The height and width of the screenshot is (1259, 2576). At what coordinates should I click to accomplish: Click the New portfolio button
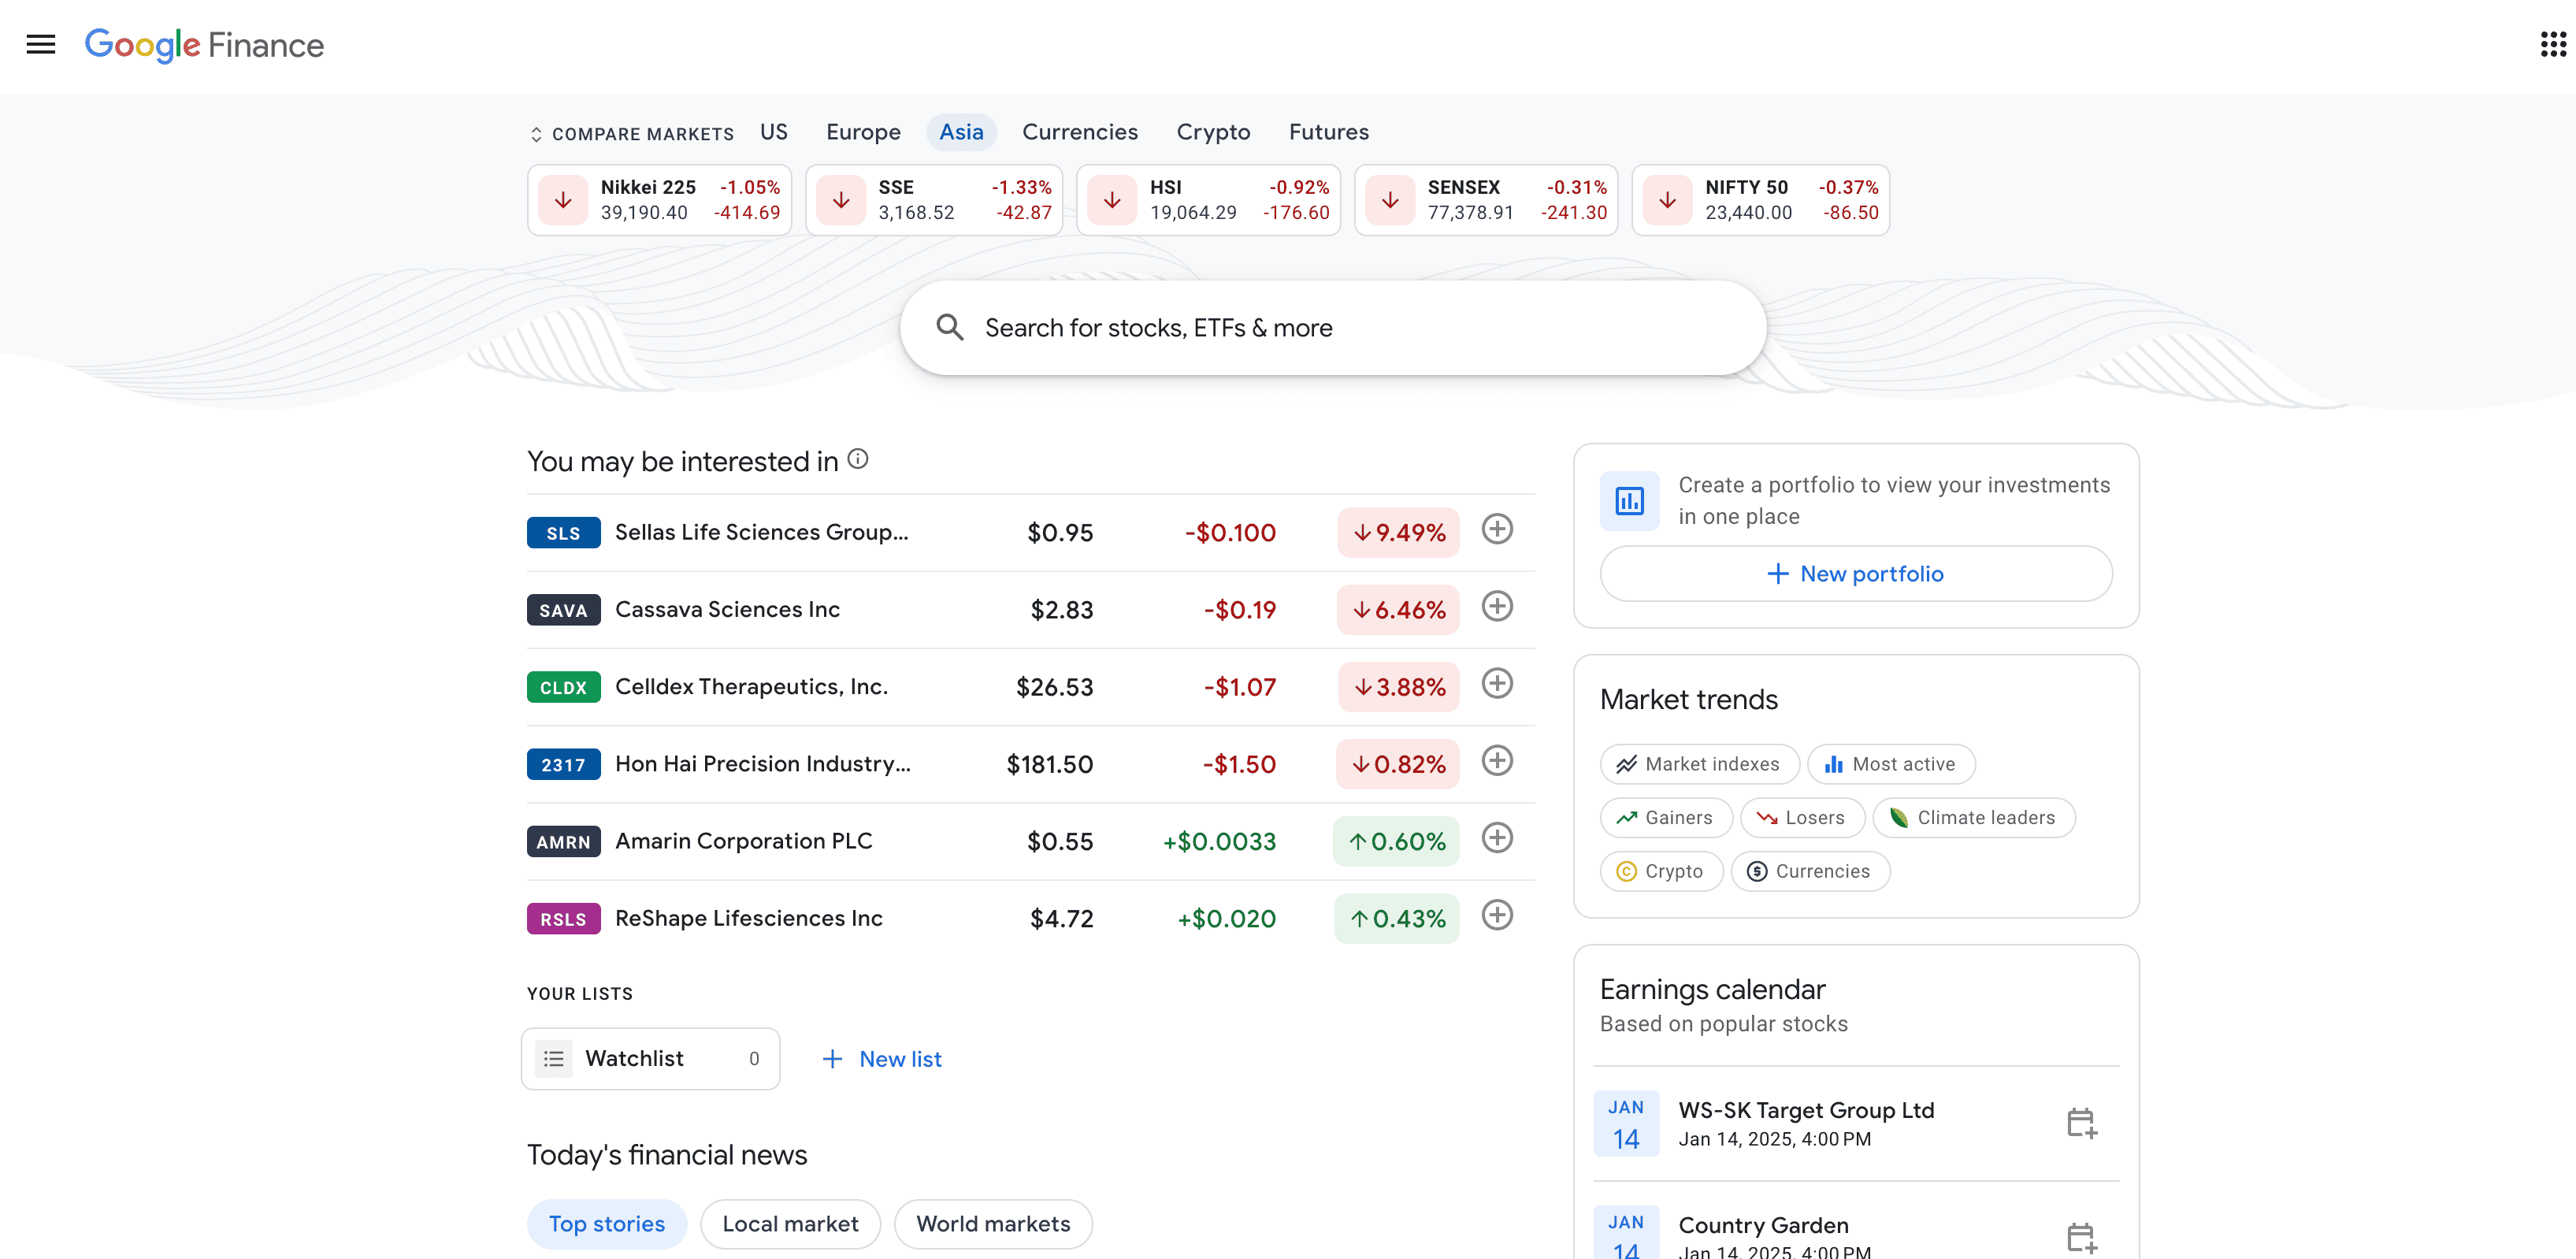[x=1855, y=574]
